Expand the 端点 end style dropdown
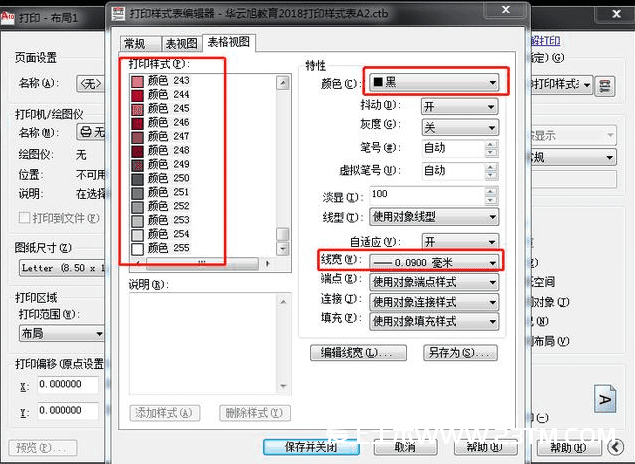The height and width of the screenshot is (464, 635). [x=433, y=282]
